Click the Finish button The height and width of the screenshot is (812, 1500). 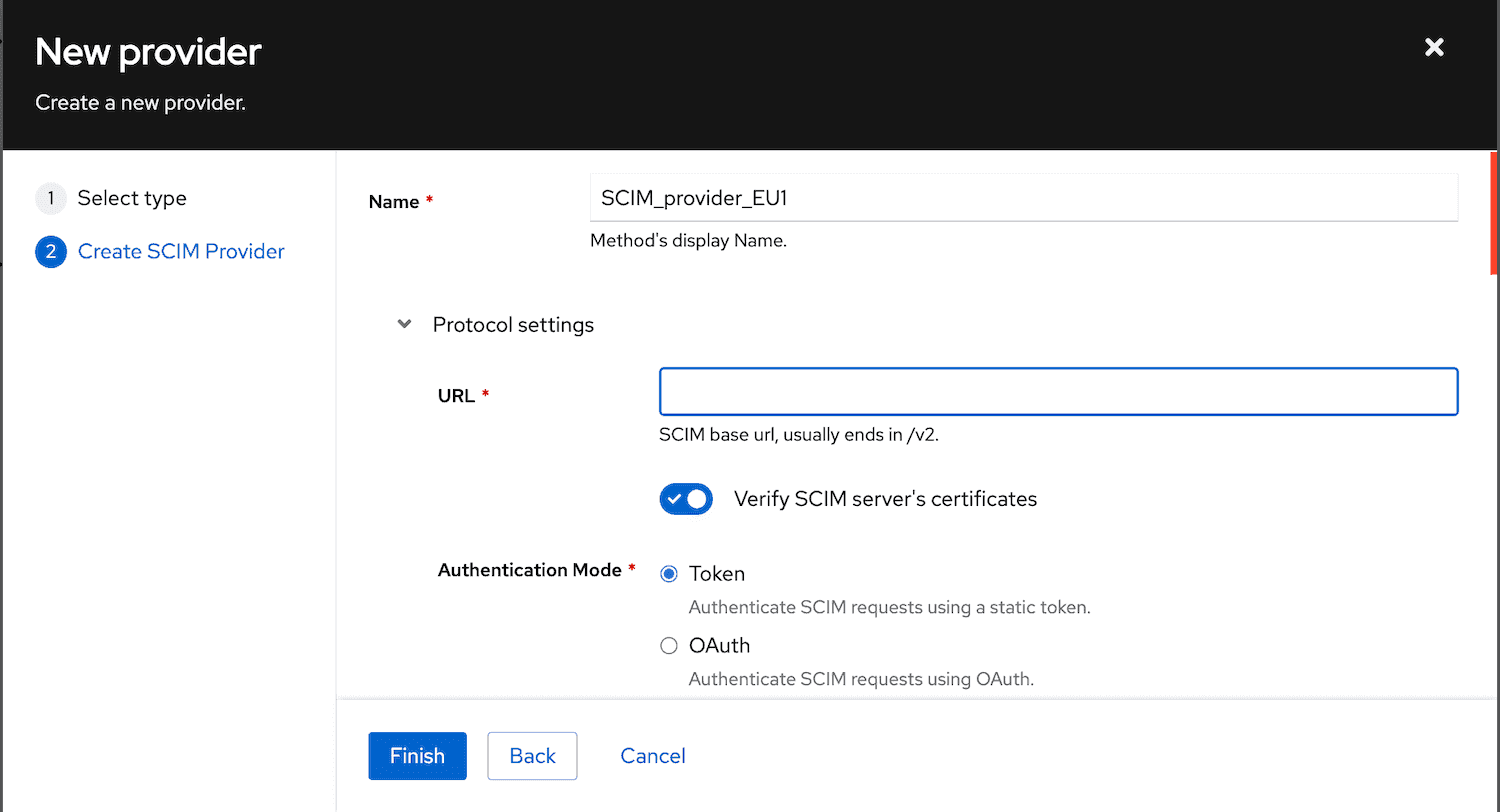[417, 755]
